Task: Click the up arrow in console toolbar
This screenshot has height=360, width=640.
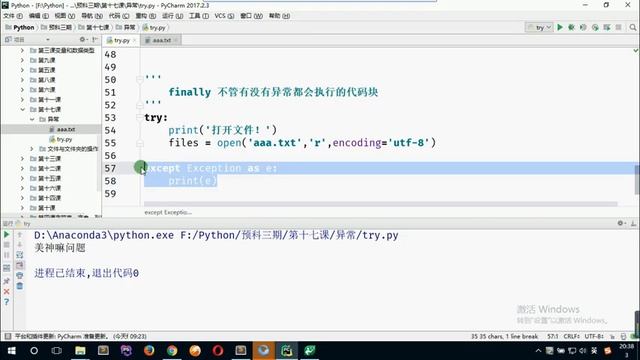Action: point(20,235)
